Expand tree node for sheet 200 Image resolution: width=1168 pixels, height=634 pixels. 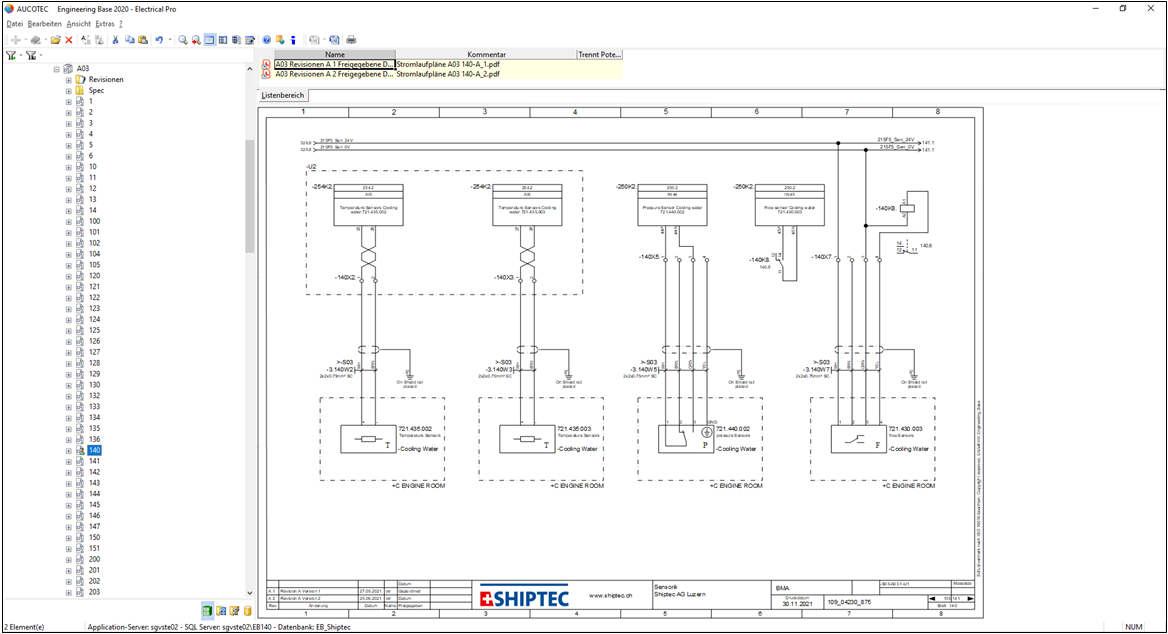(69, 559)
